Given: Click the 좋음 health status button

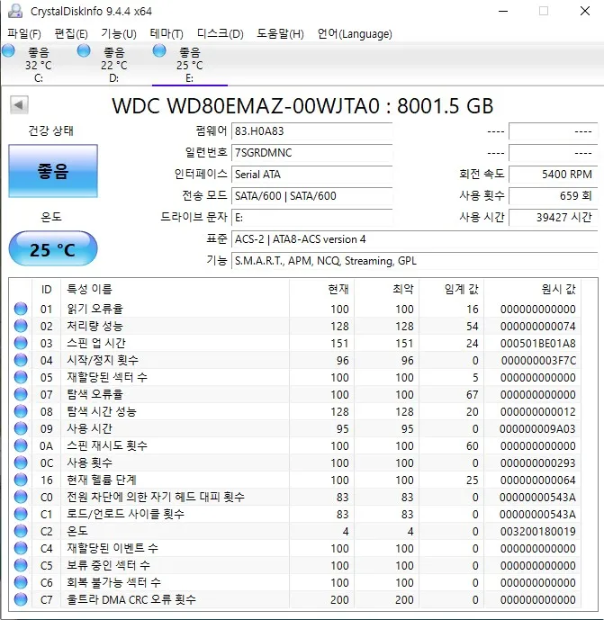Looking at the screenshot, I should coord(53,171).
